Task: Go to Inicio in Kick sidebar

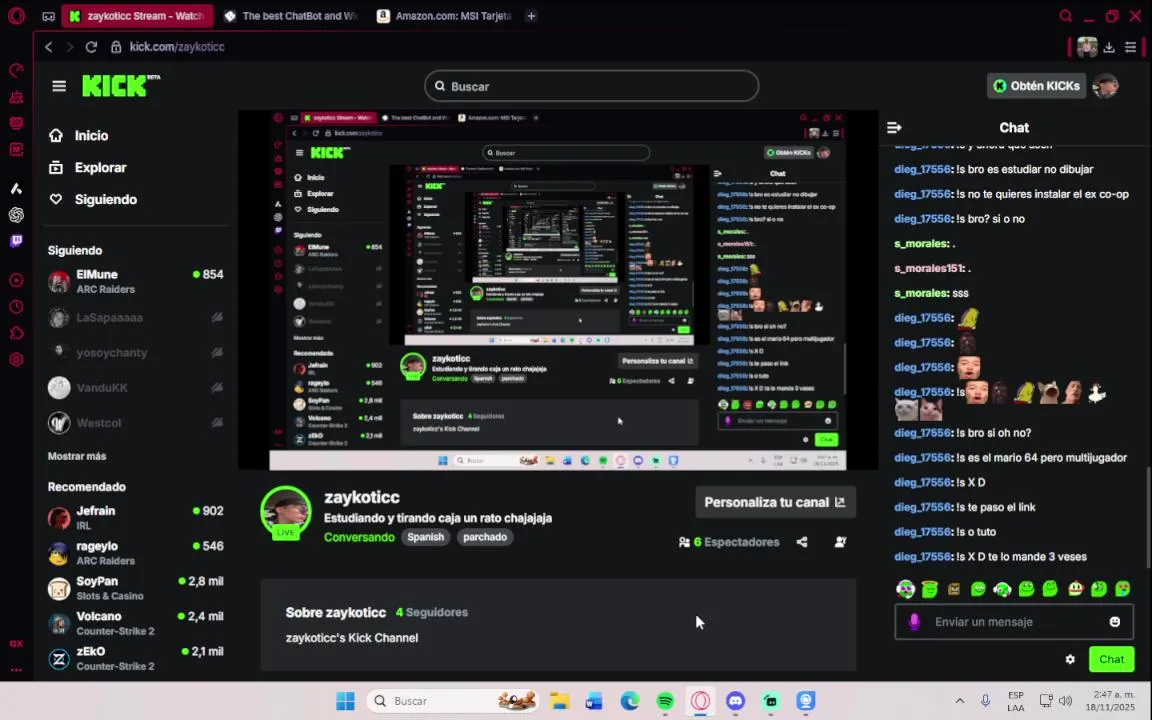Action: [79, 136]
